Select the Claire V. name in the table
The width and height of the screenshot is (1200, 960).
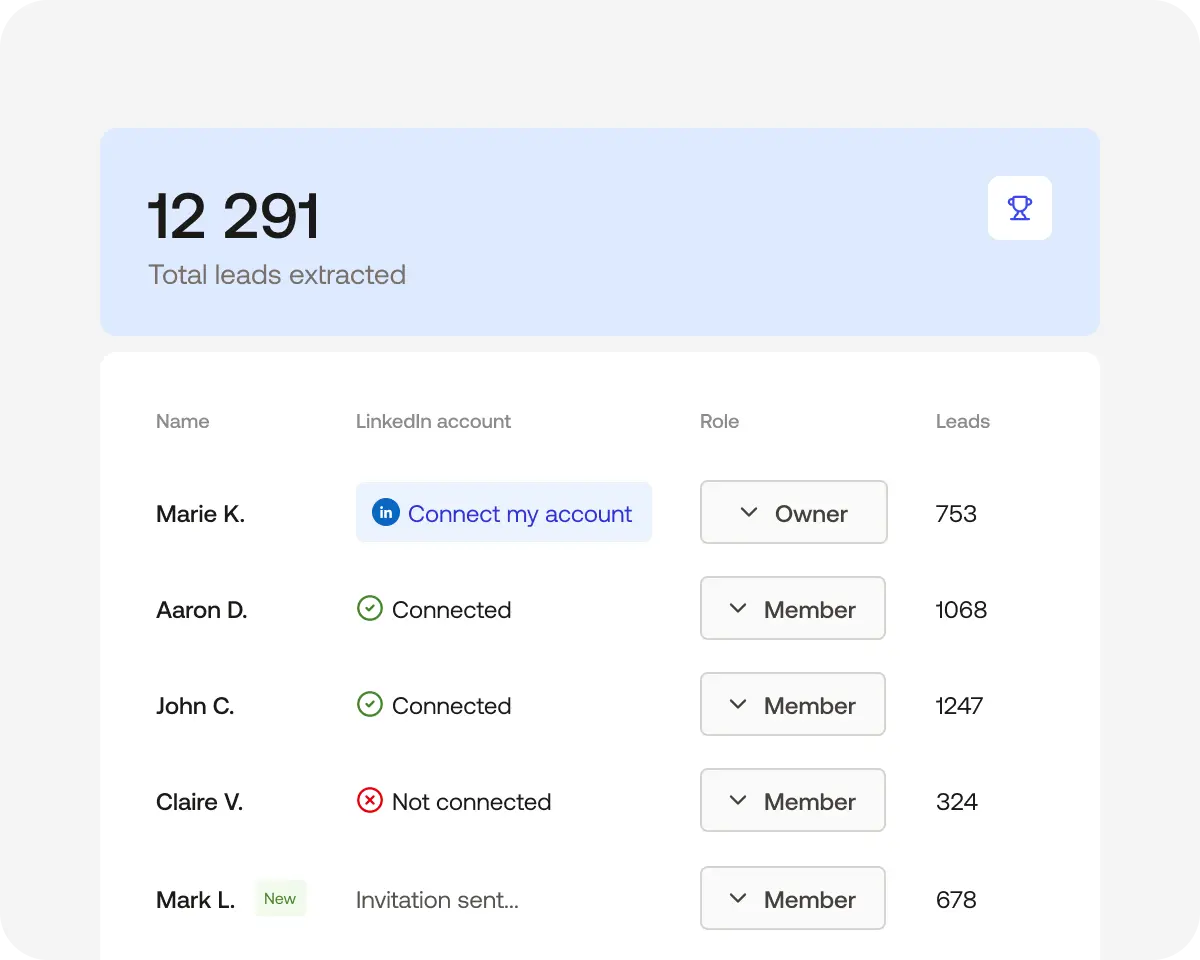coord(199,802)
